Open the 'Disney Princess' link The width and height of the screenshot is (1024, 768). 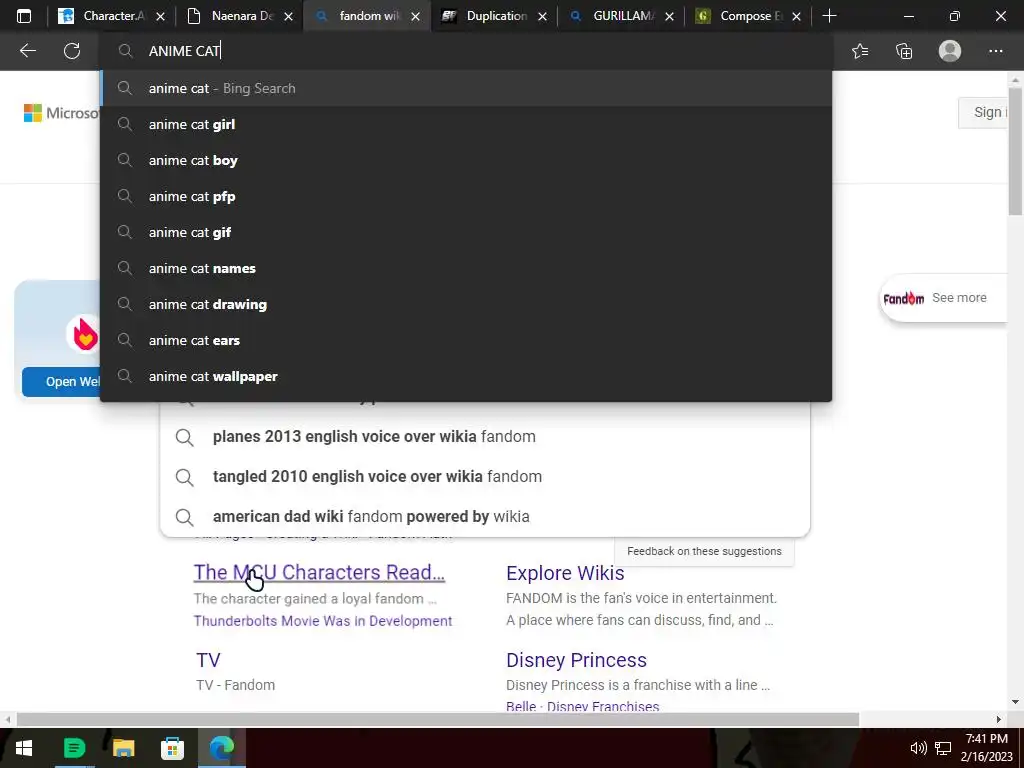[x=576, y=660]
